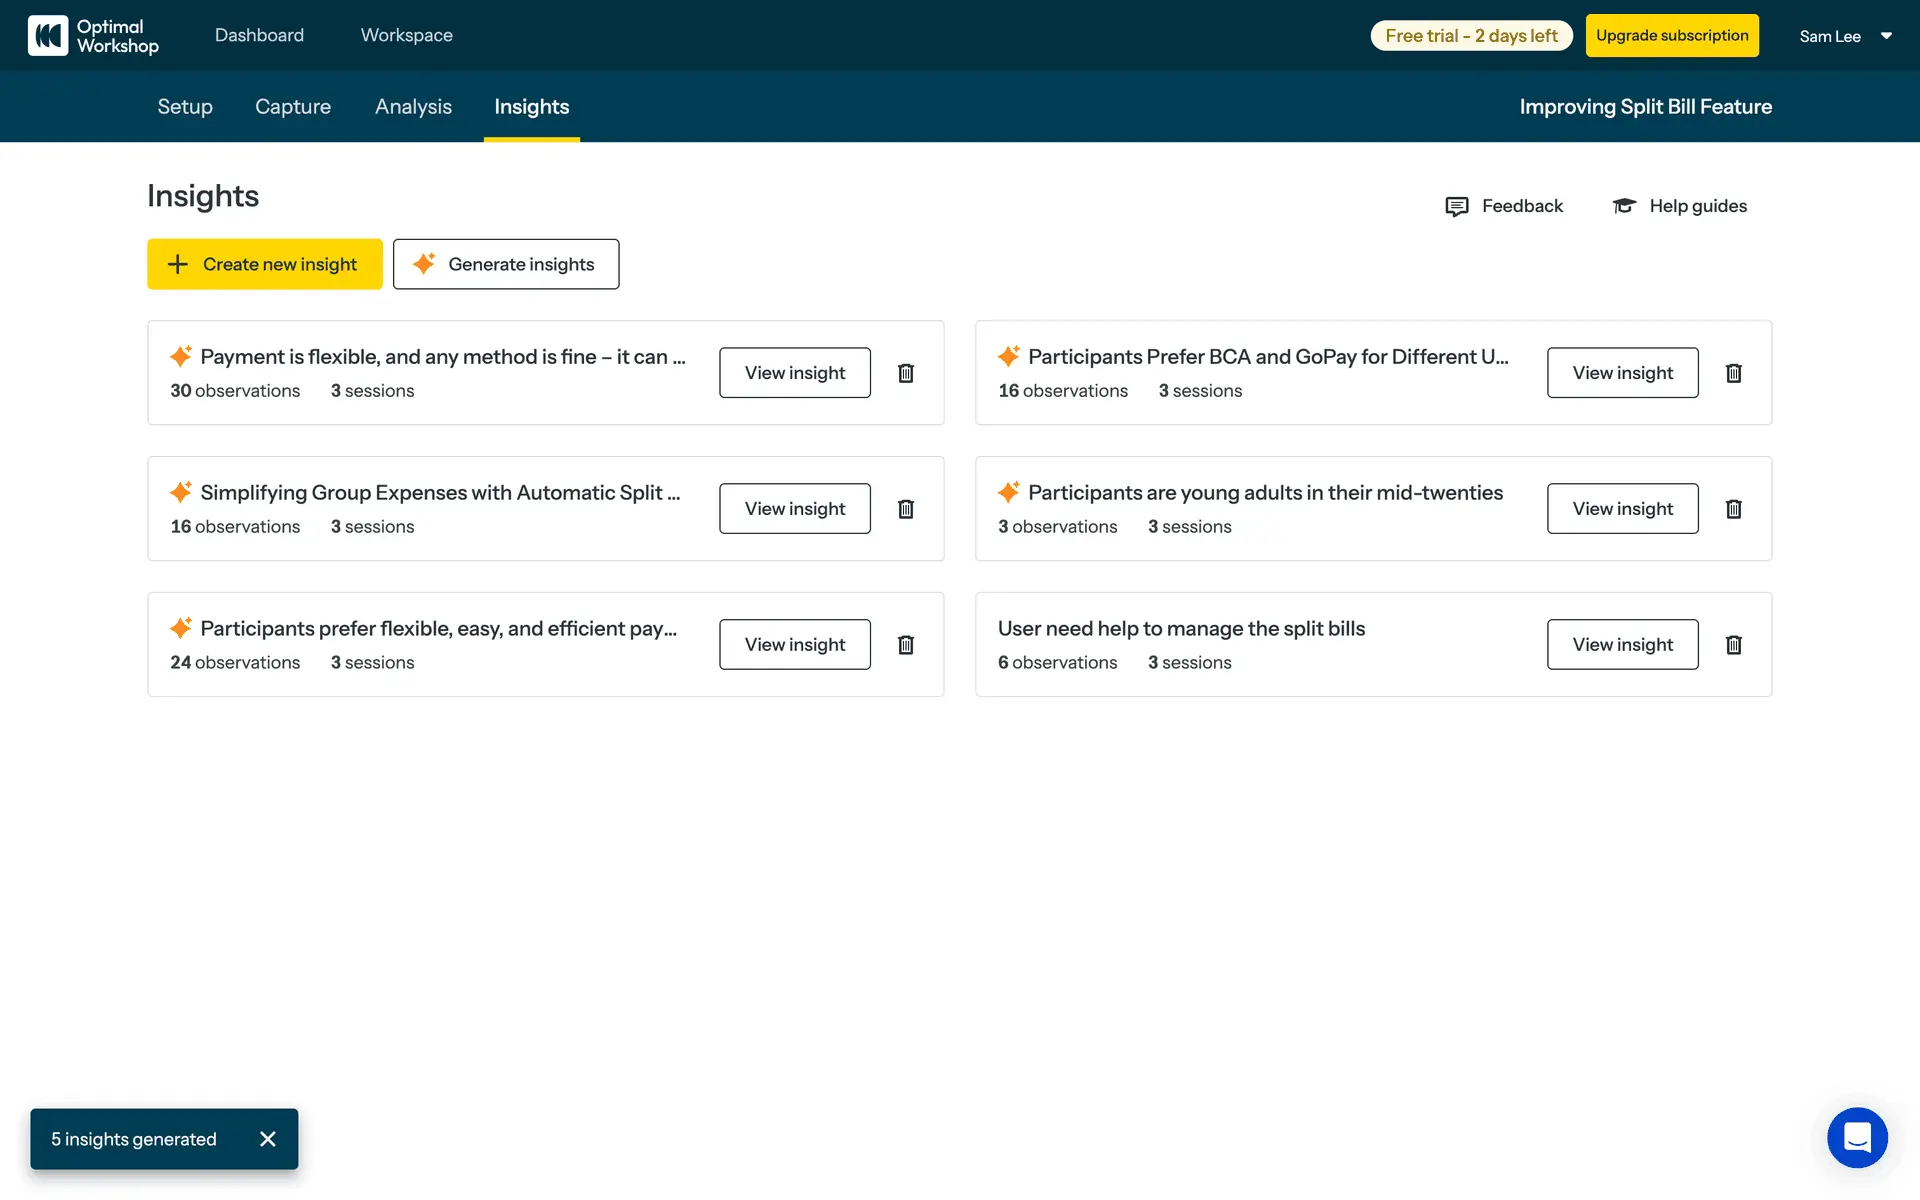This screenshot has width=1920, height=1200.
Task: Delete 'Participants prefer flexible, easy' insight
Action: (x=906, y=645)
